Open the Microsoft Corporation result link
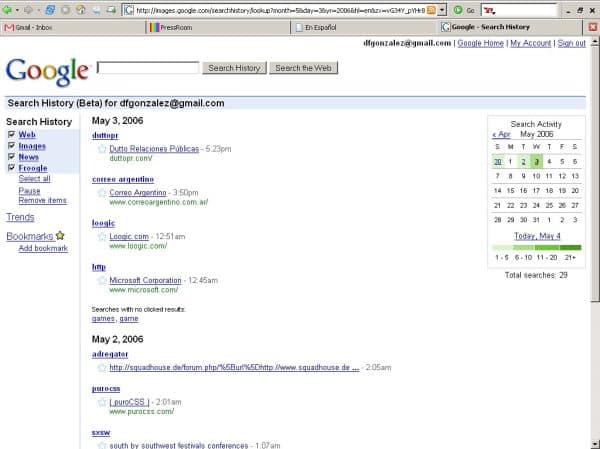 point(145,280)
